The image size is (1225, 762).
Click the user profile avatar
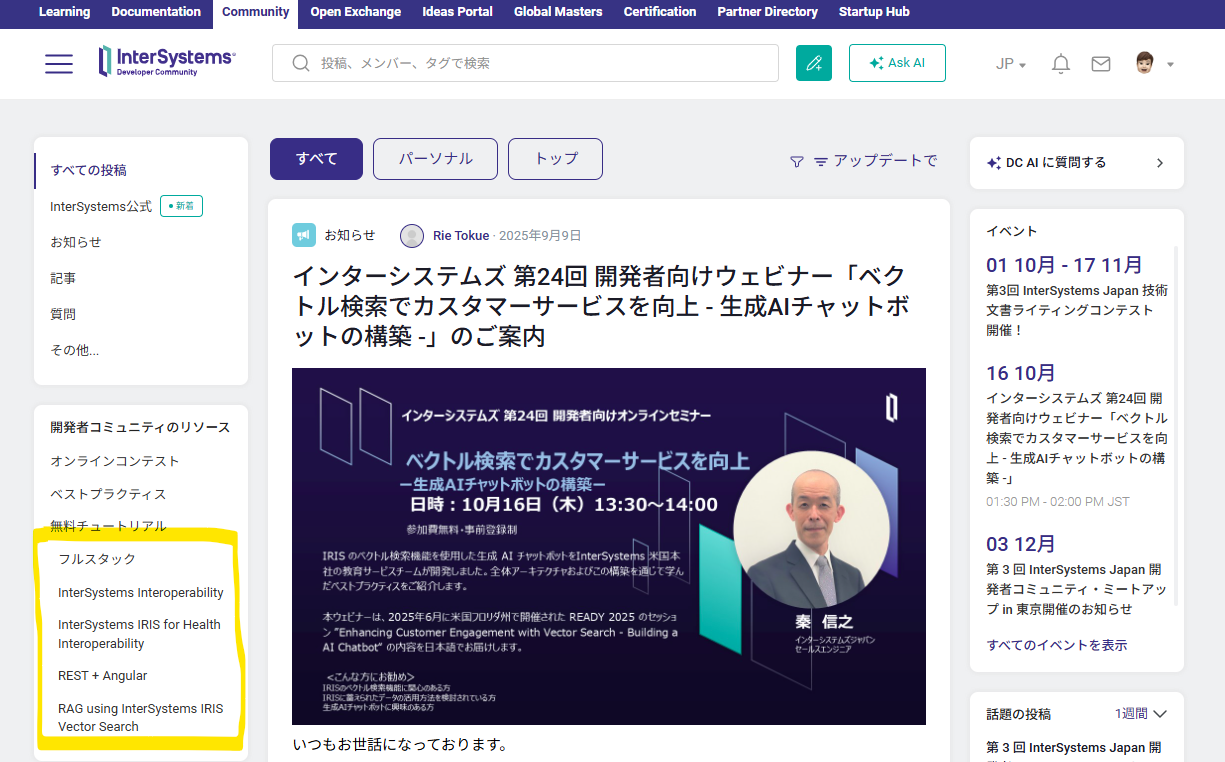click(x=1146, y=63)
